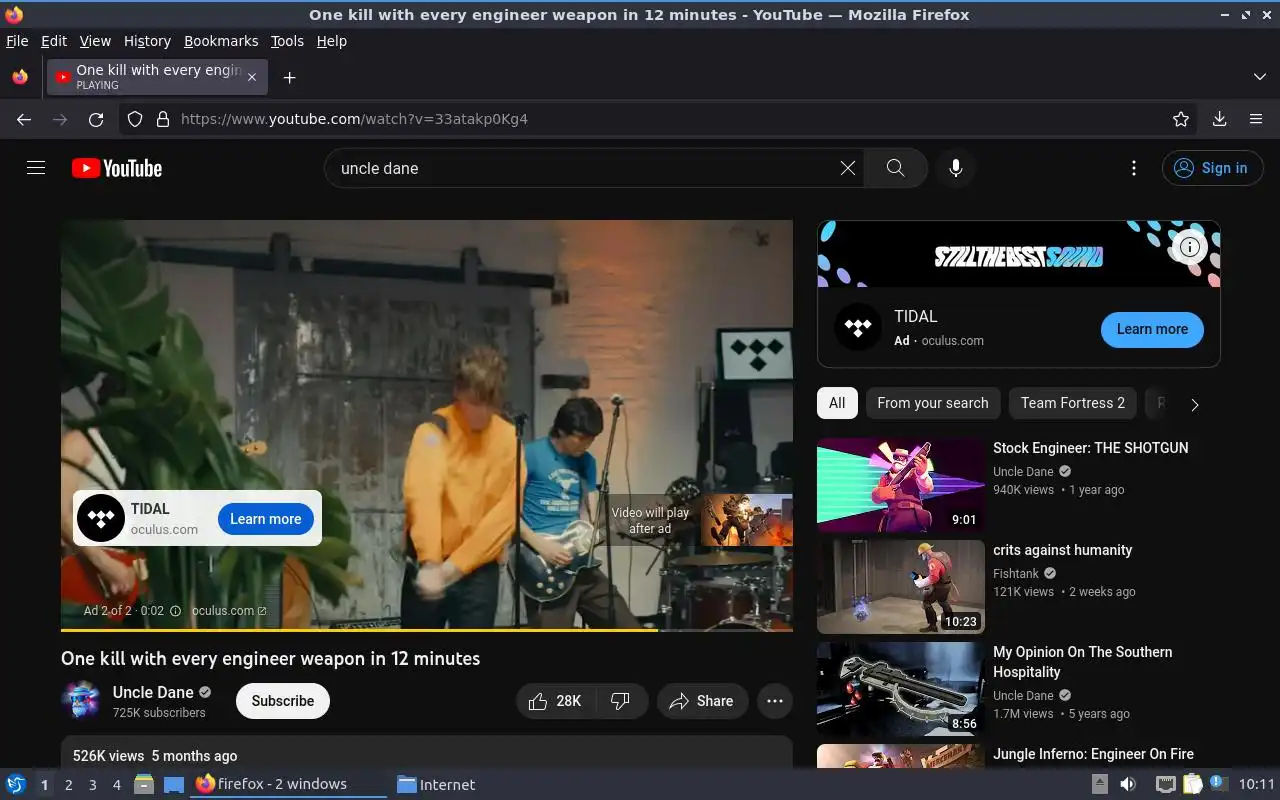
Task: Open the Firefox View pinned icon
Action: [x=20, y=77]
